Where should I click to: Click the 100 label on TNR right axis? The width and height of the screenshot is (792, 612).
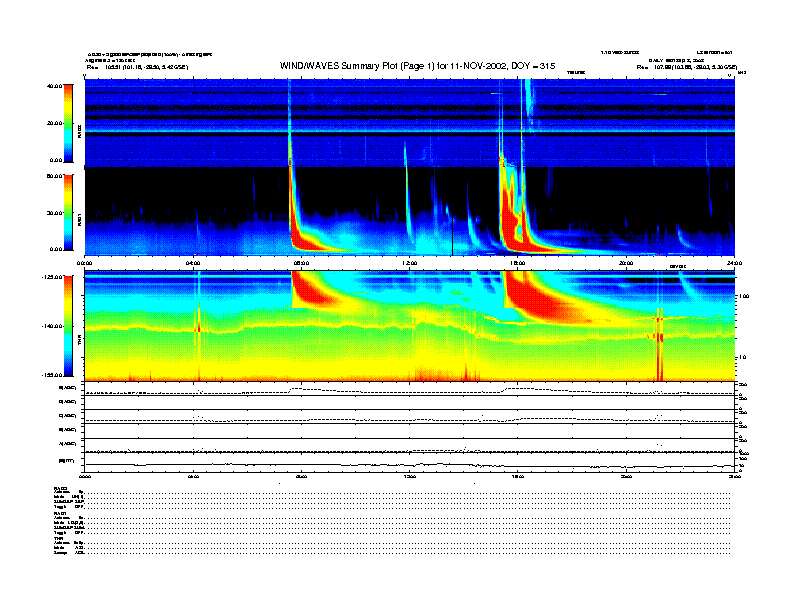pos(743,296)
